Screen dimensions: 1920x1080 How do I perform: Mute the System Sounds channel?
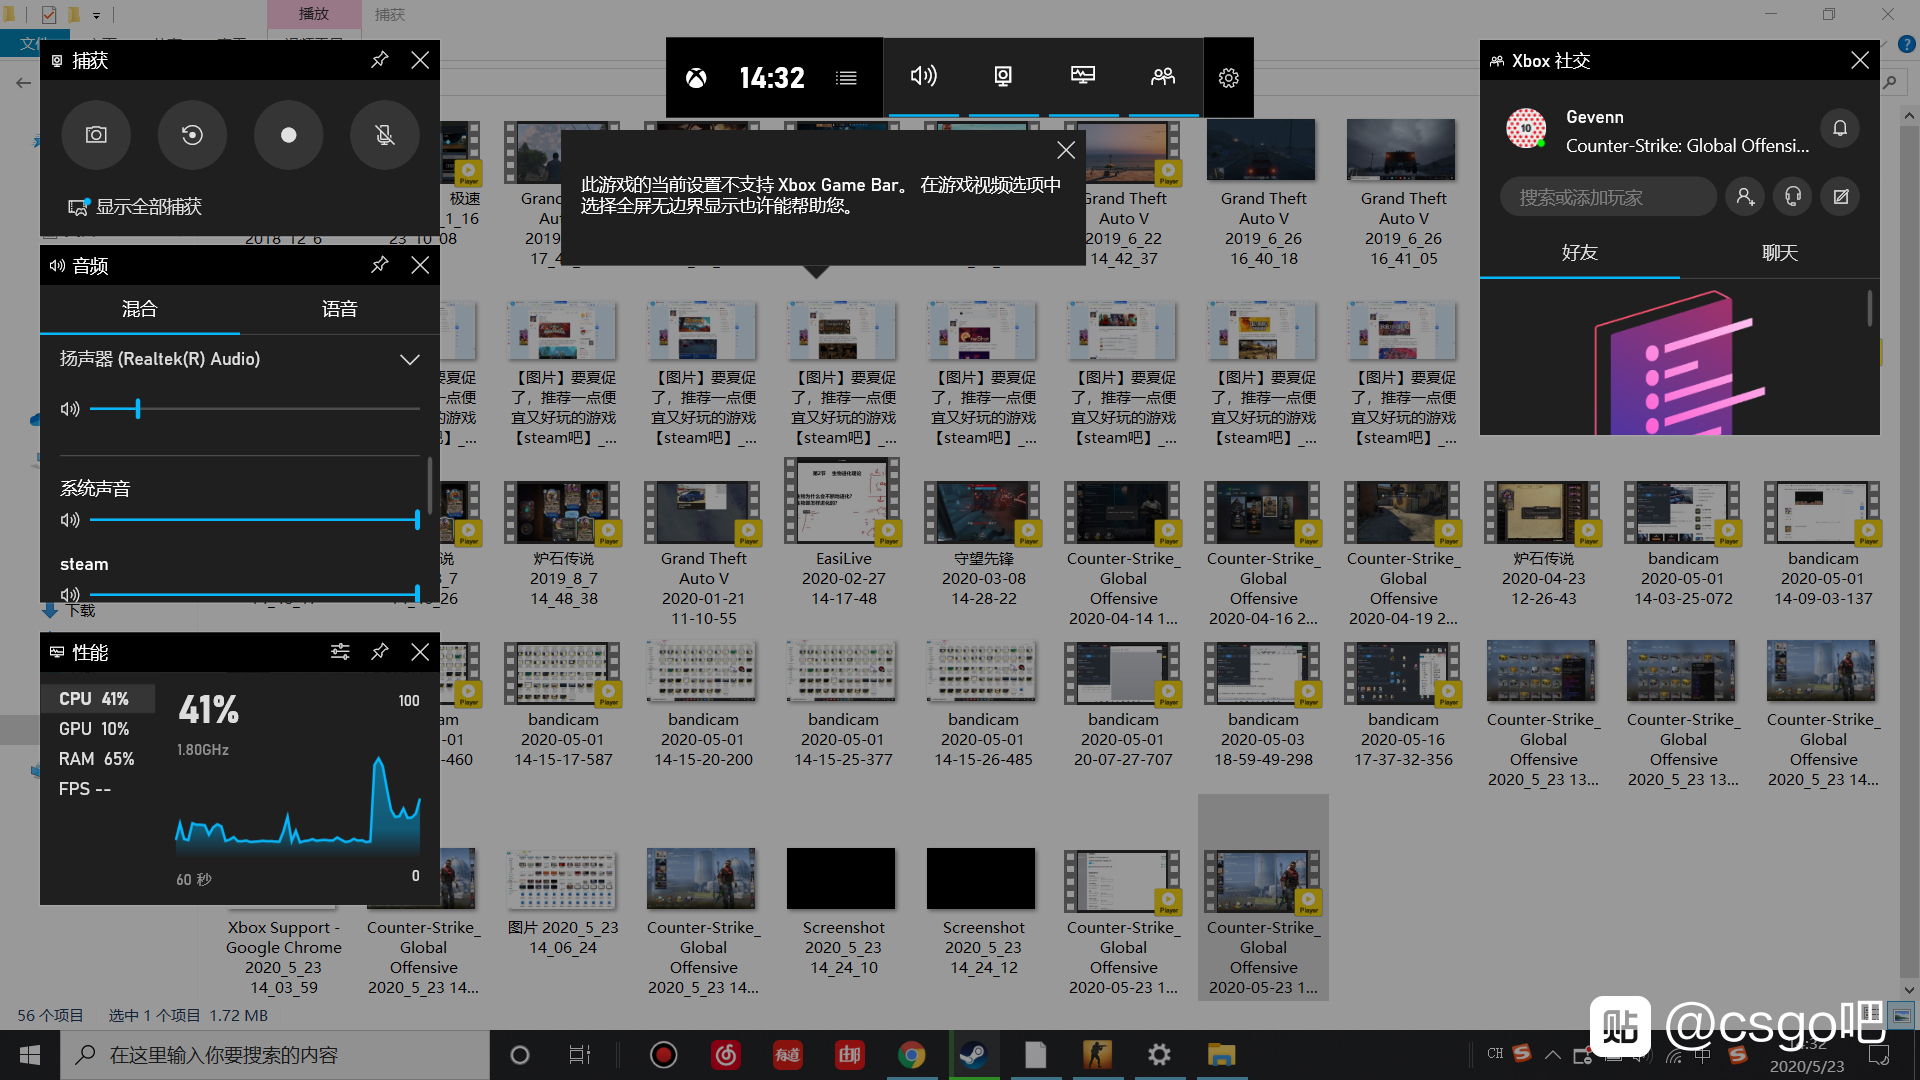coord(70,520)
